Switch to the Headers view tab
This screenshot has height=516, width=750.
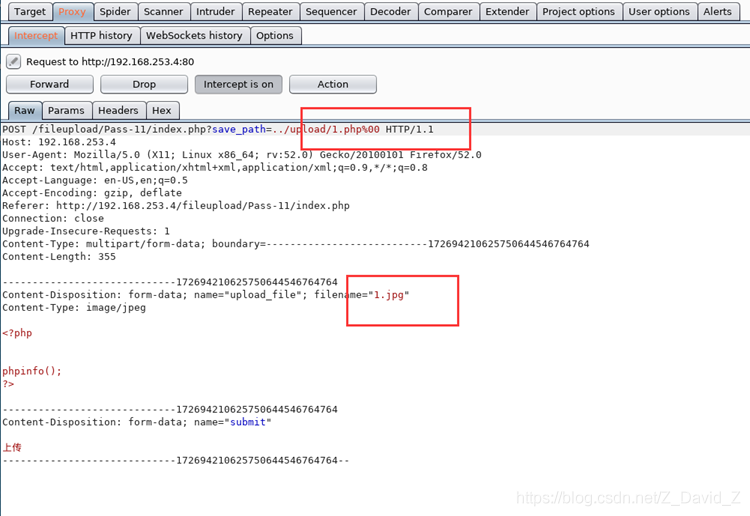tap(118, 110)
